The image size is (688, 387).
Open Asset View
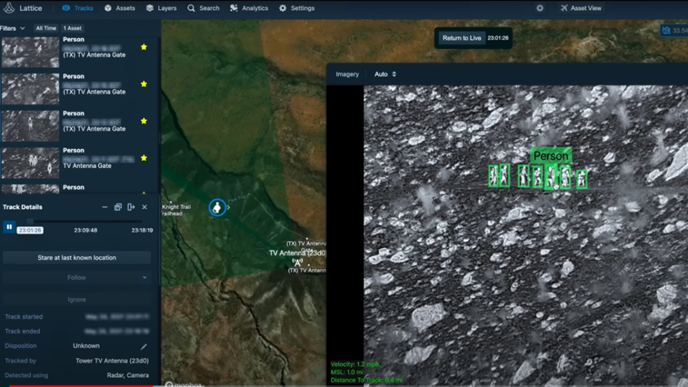581,8
